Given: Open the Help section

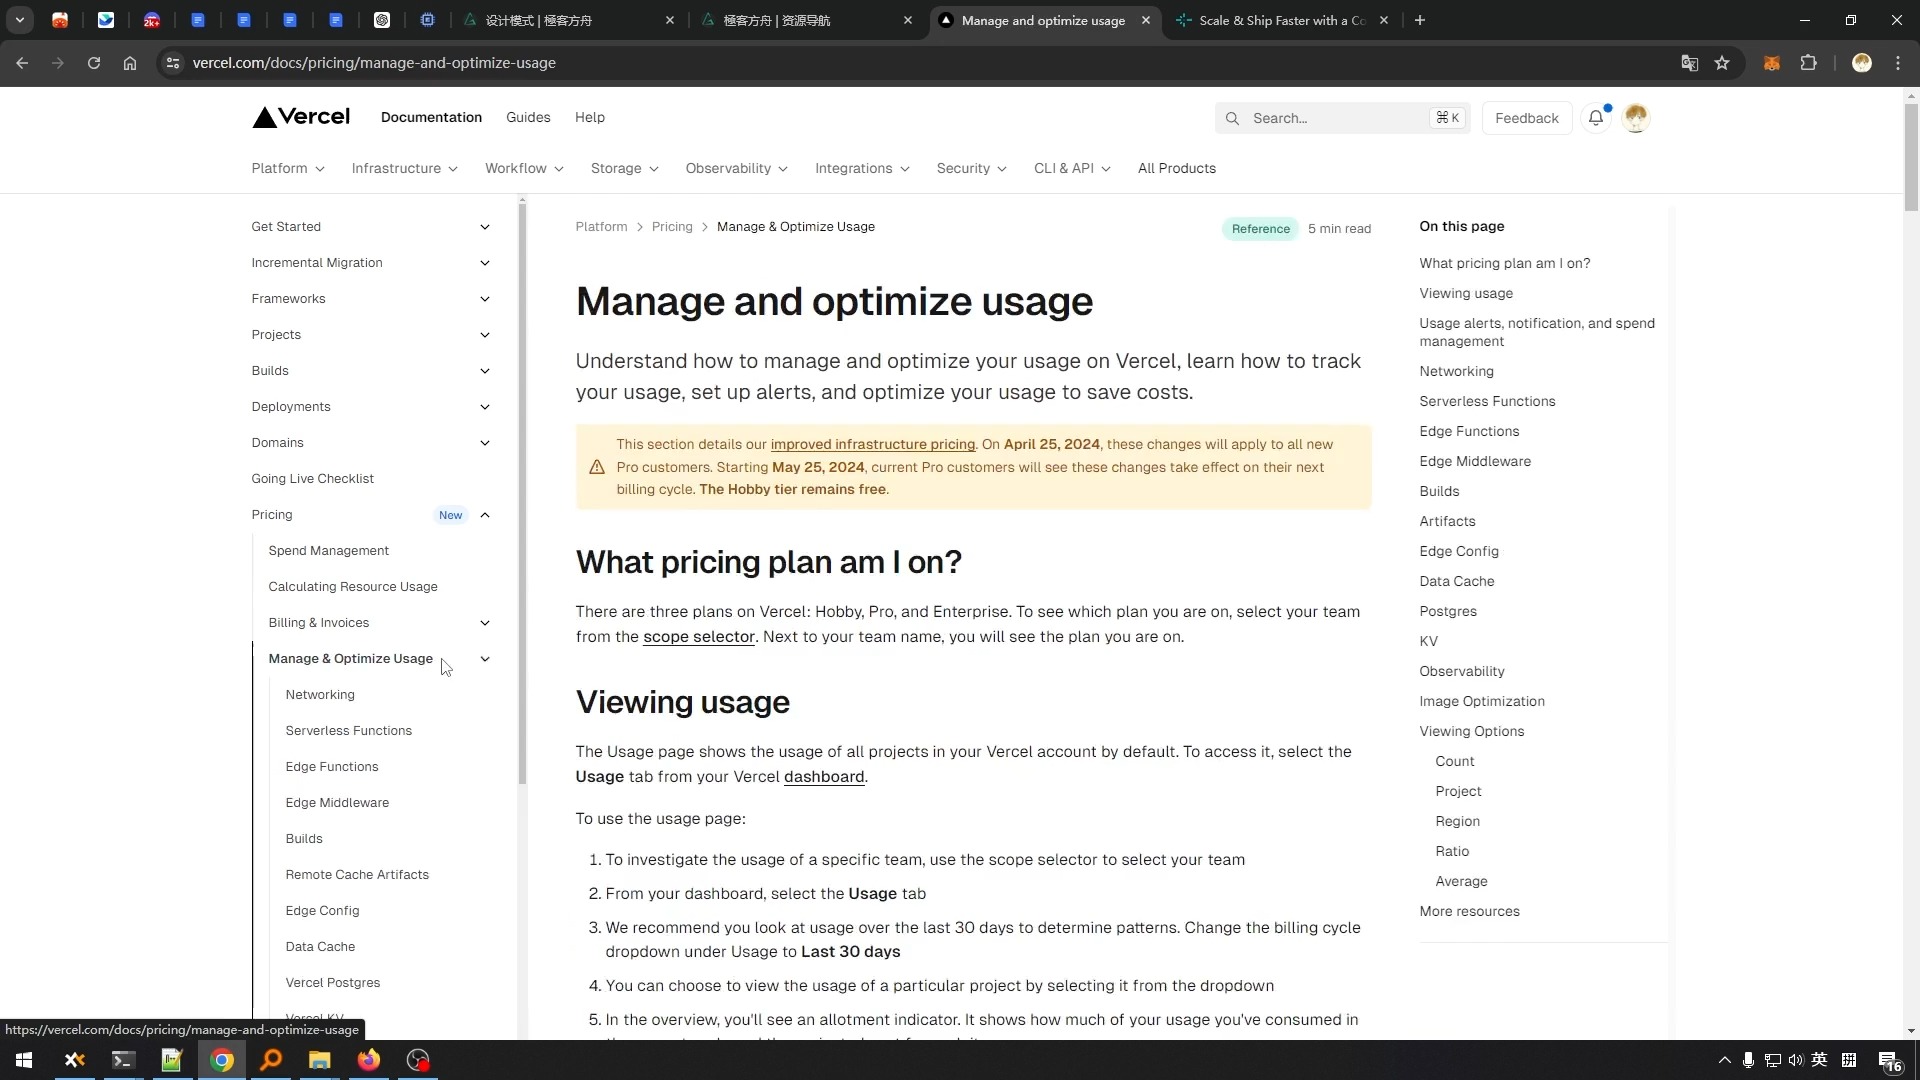Looking at the screenshot, I should coord(590,117).
